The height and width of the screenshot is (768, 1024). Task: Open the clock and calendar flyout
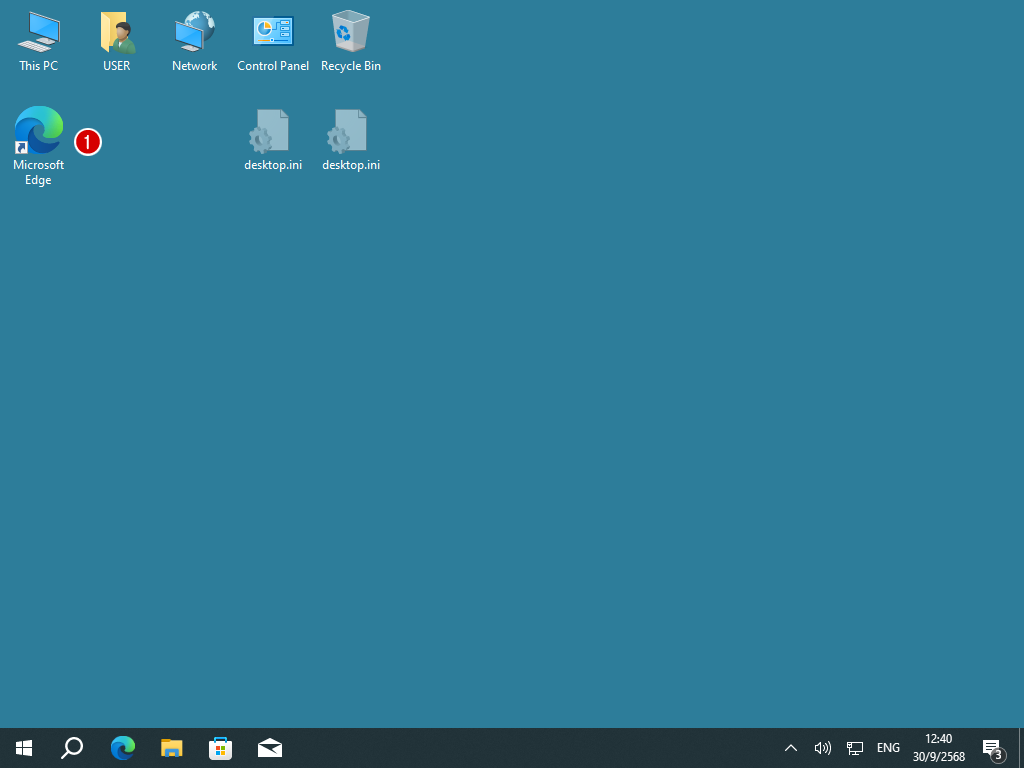click(938, 748)
